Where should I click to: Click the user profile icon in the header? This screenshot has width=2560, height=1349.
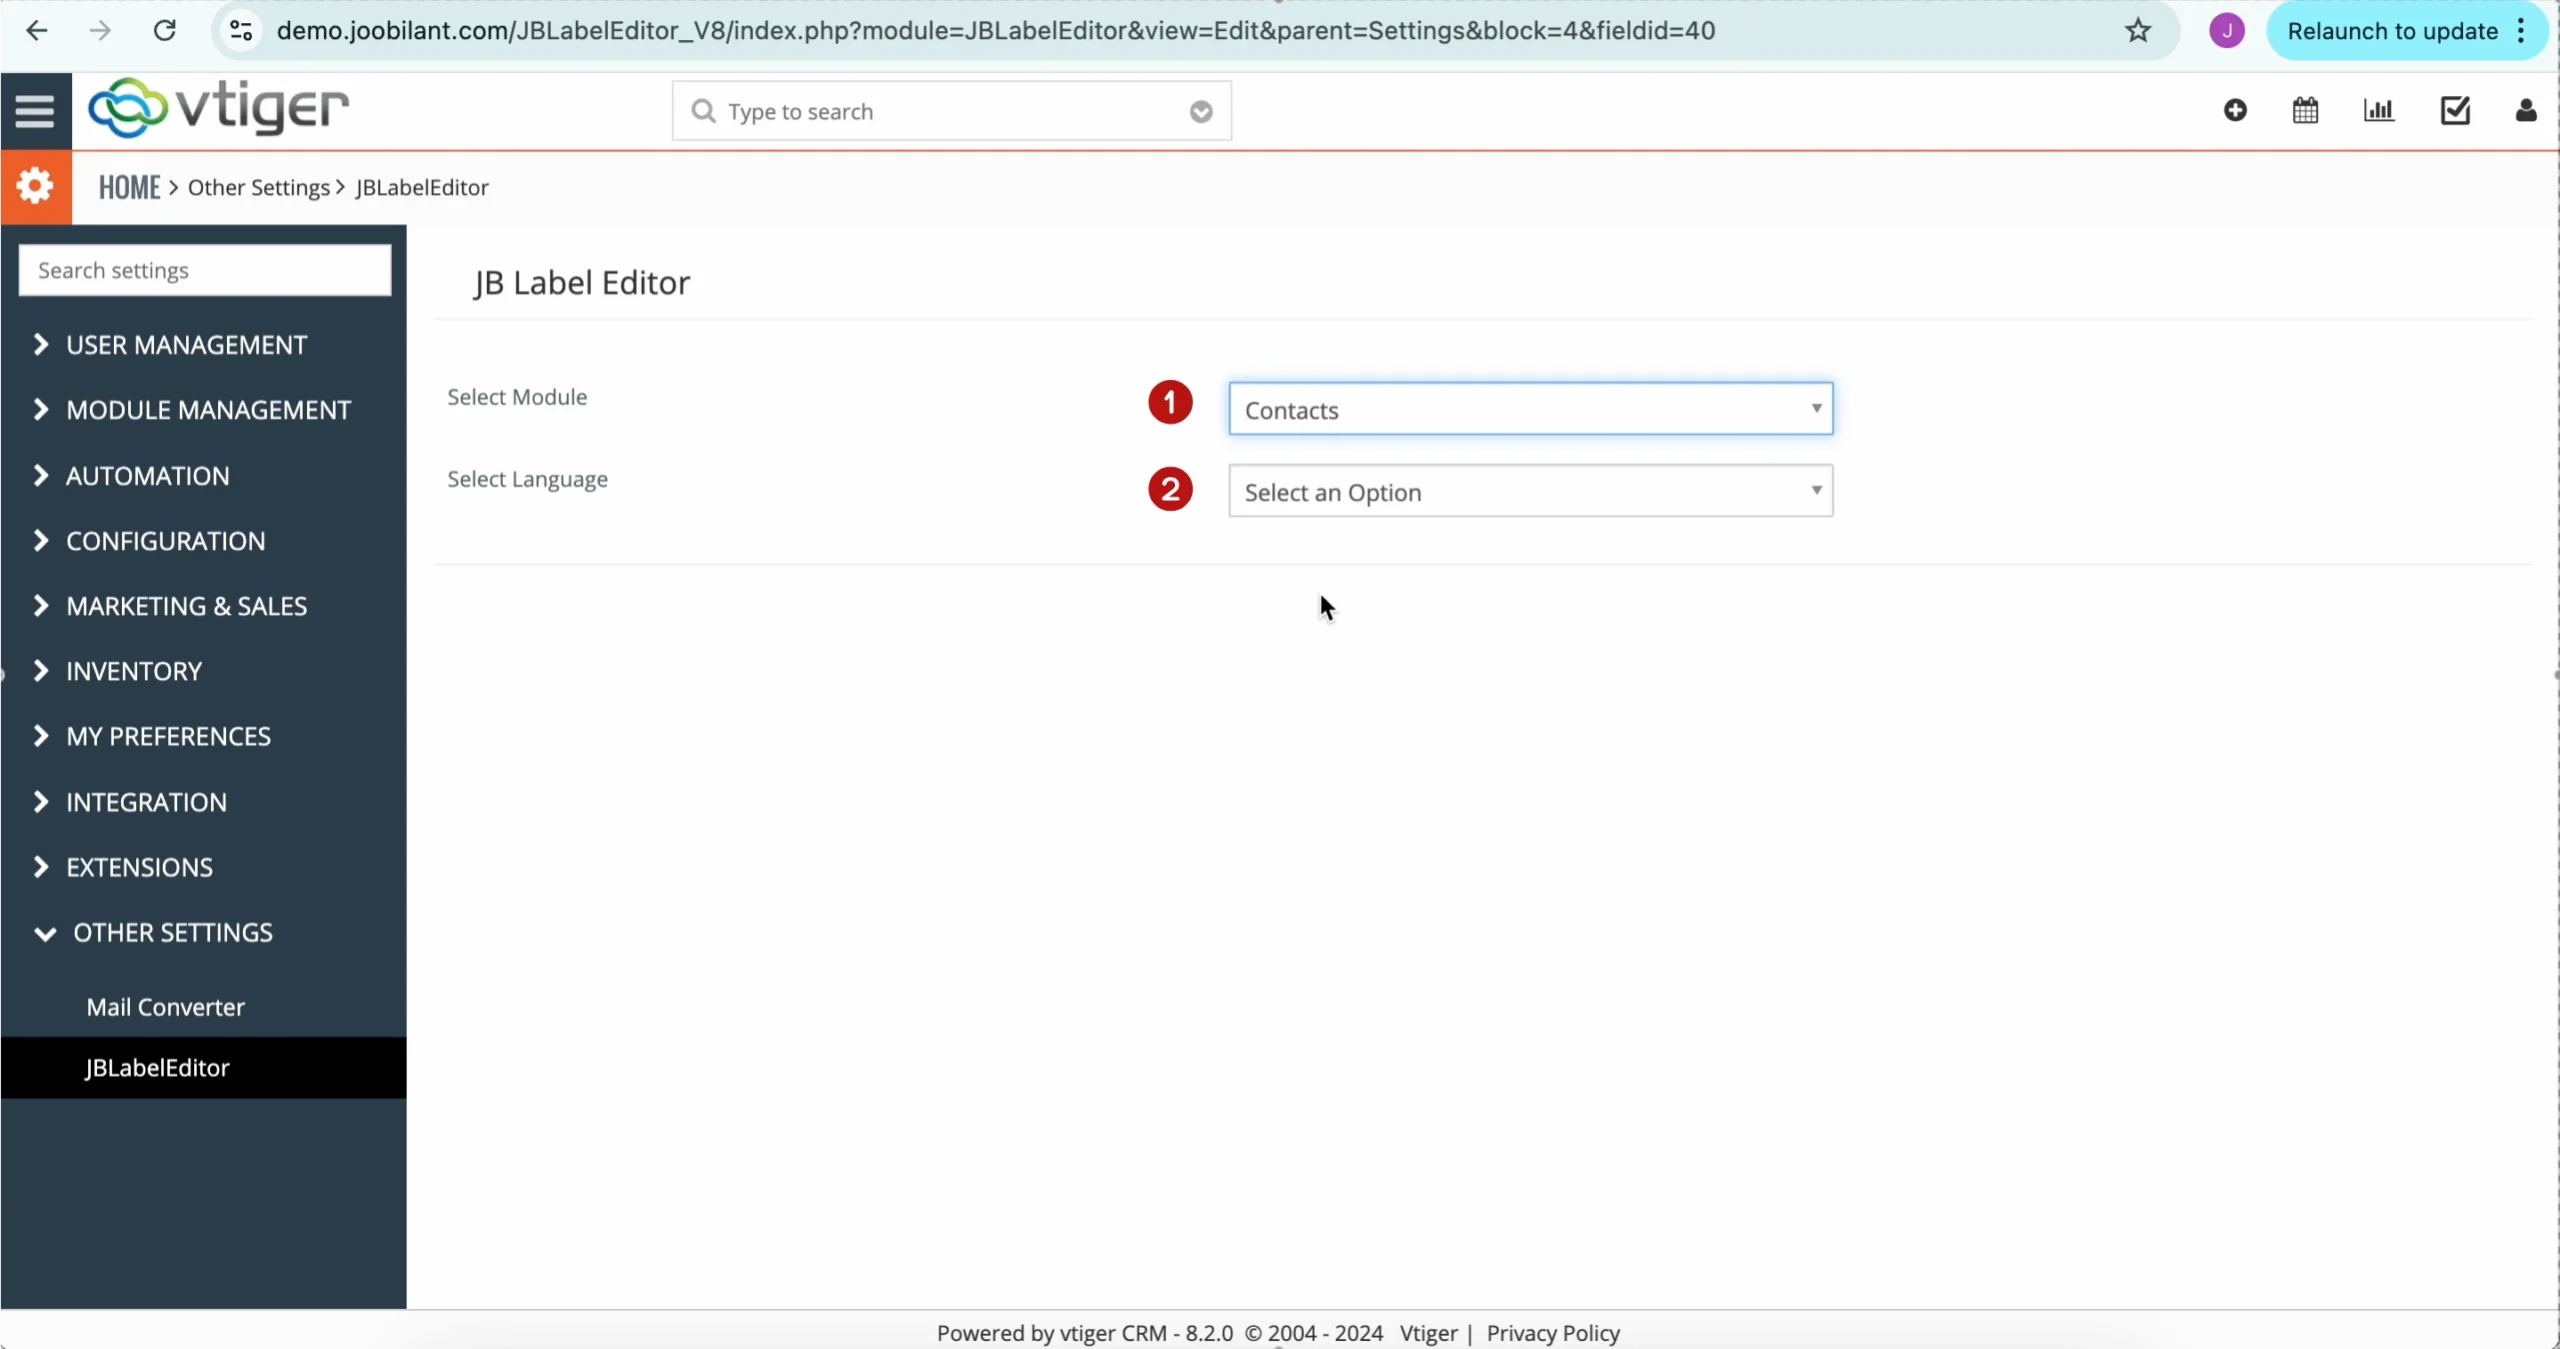[2525, 110]
